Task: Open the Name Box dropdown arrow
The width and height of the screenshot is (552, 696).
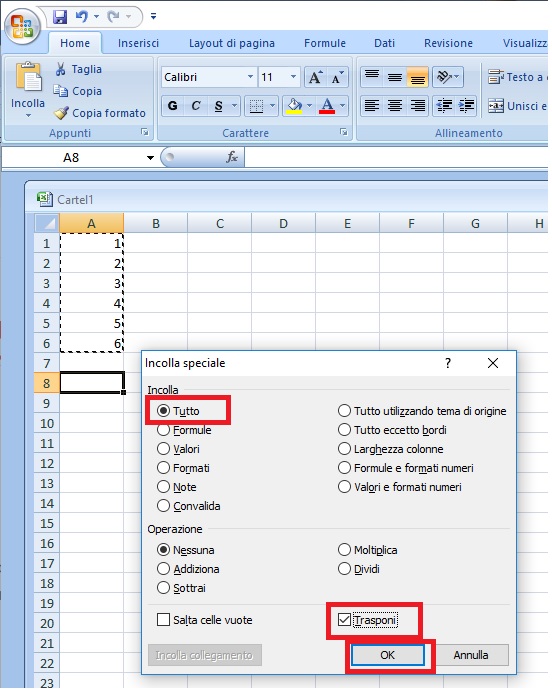Action: point(150,158)
